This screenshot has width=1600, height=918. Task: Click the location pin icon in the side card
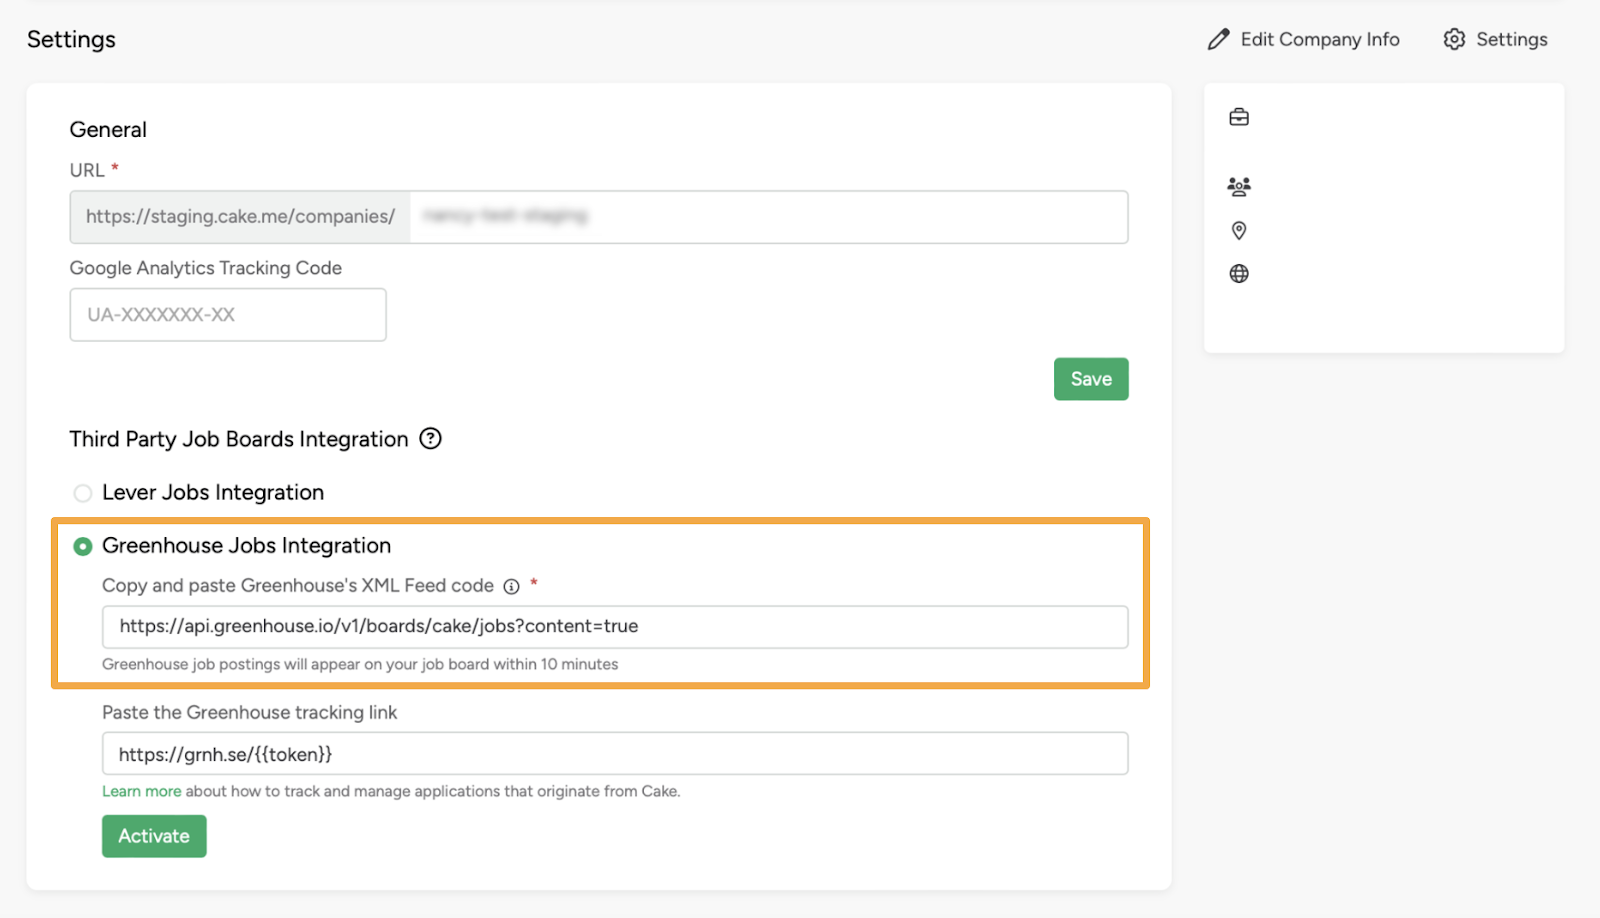tap(1239, 231)
